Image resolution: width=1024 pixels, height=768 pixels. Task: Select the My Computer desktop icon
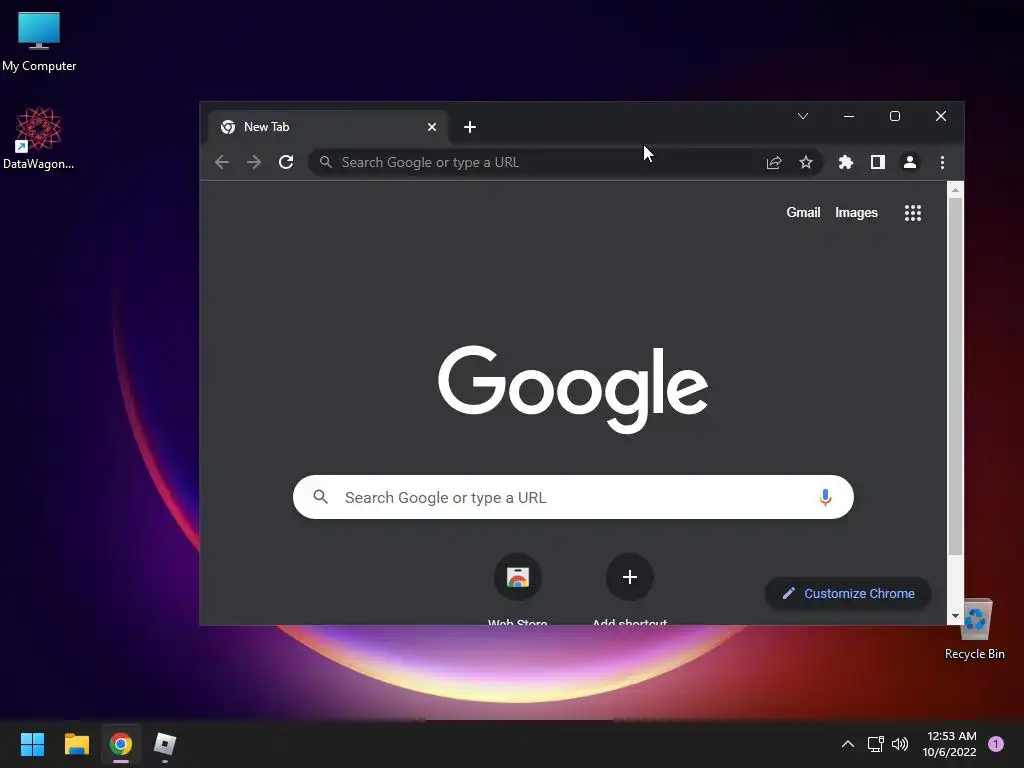pos(39,42)
